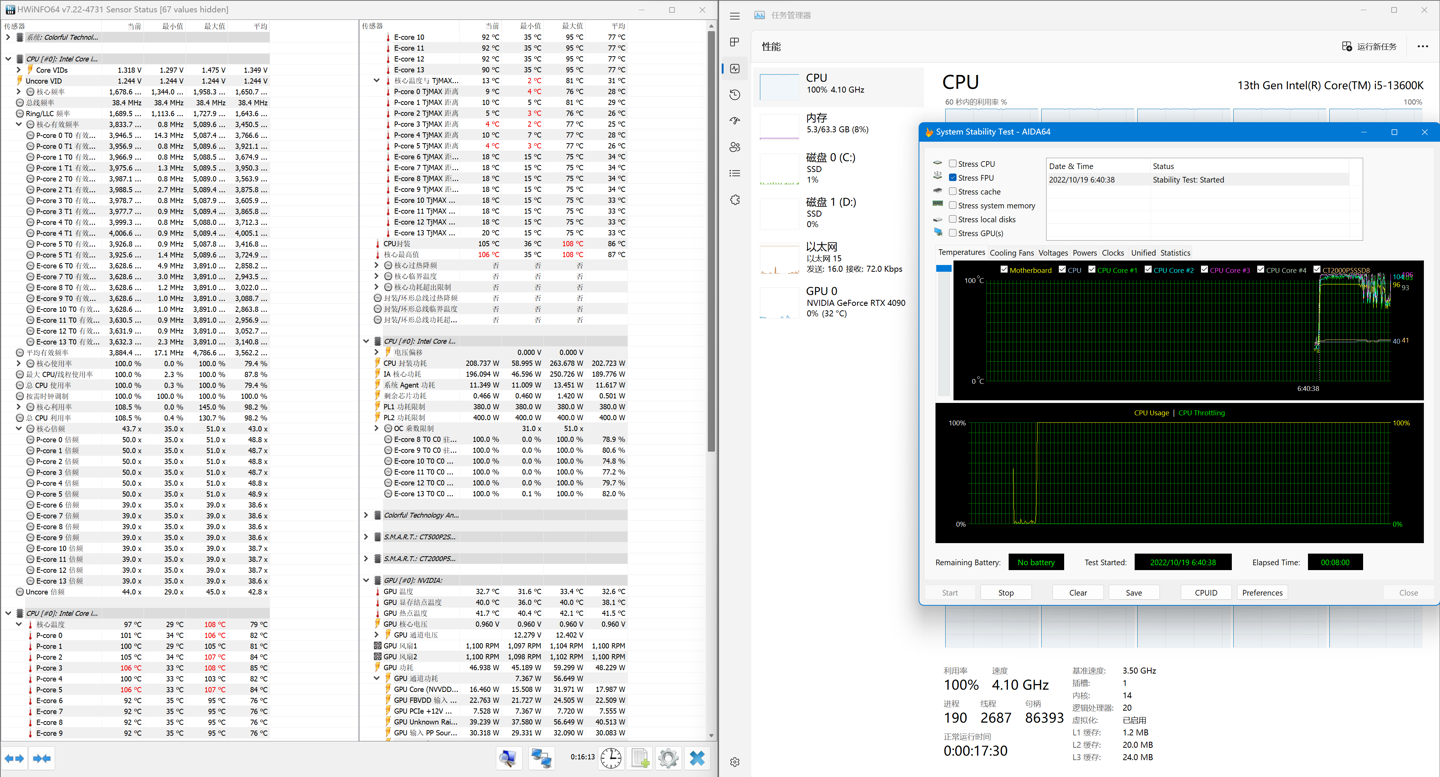Select 以太网 performance item in Task Manager
The width and height of the screenshot is (1440, 777).
coord(838,257)
